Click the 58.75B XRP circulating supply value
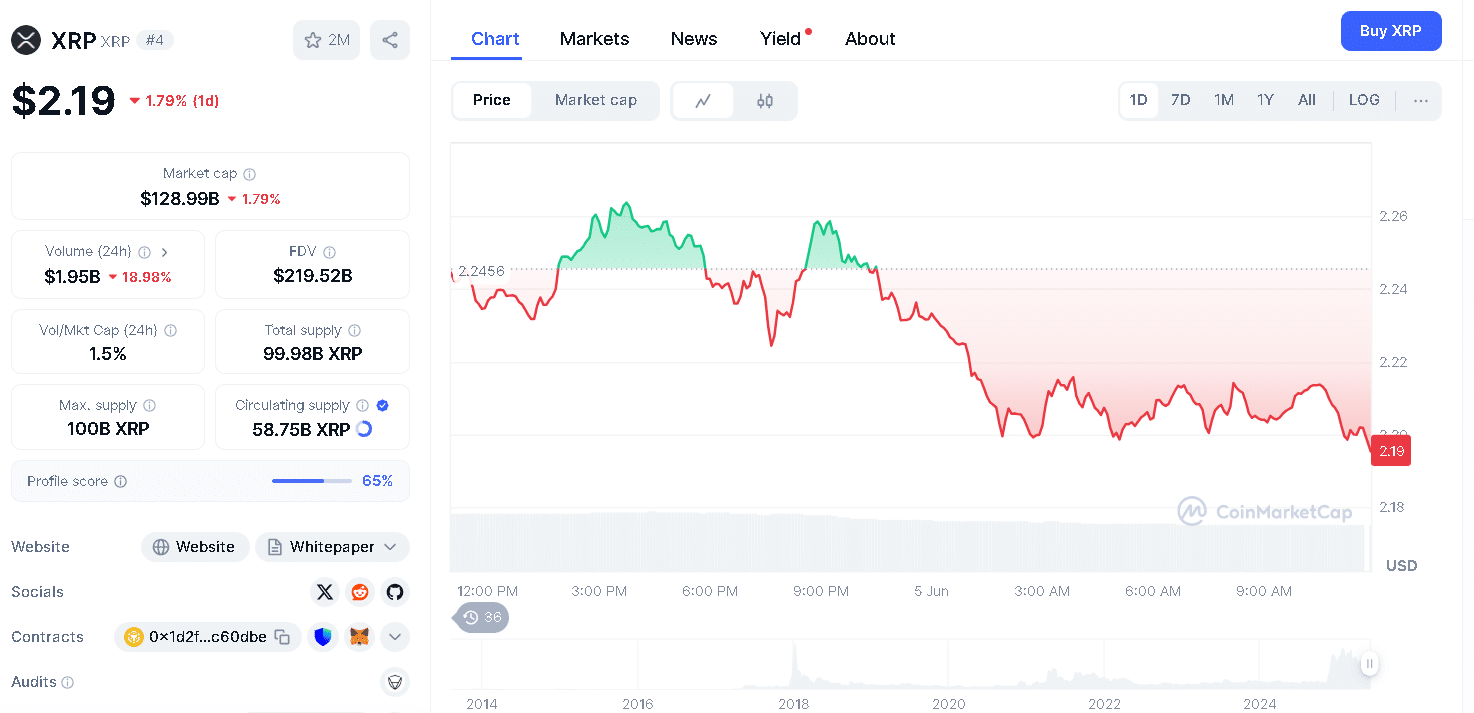The width and height of the screenshot is (1474, 713). (x=301, y=430)
